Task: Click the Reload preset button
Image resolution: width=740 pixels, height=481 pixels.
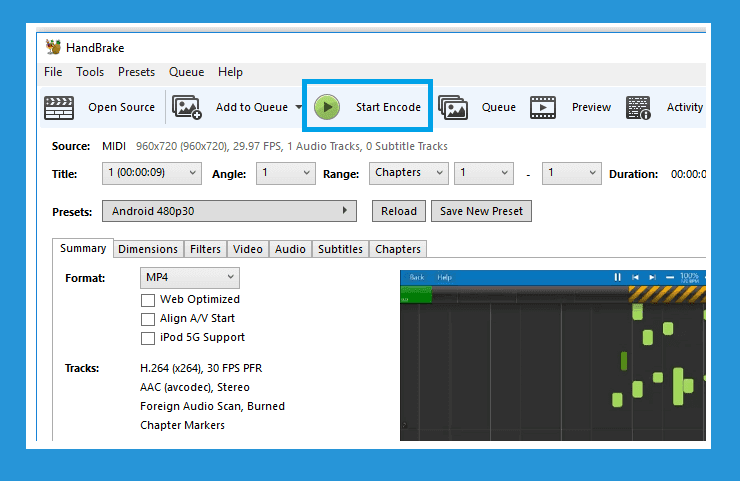Action: click(x=399, y=211)
